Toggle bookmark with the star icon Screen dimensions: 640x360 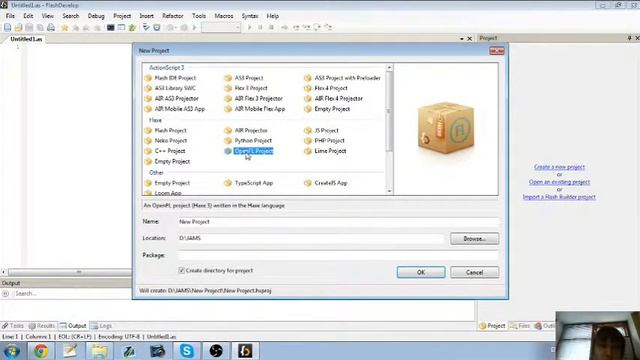pyautogui.click(x=64, y=27)
